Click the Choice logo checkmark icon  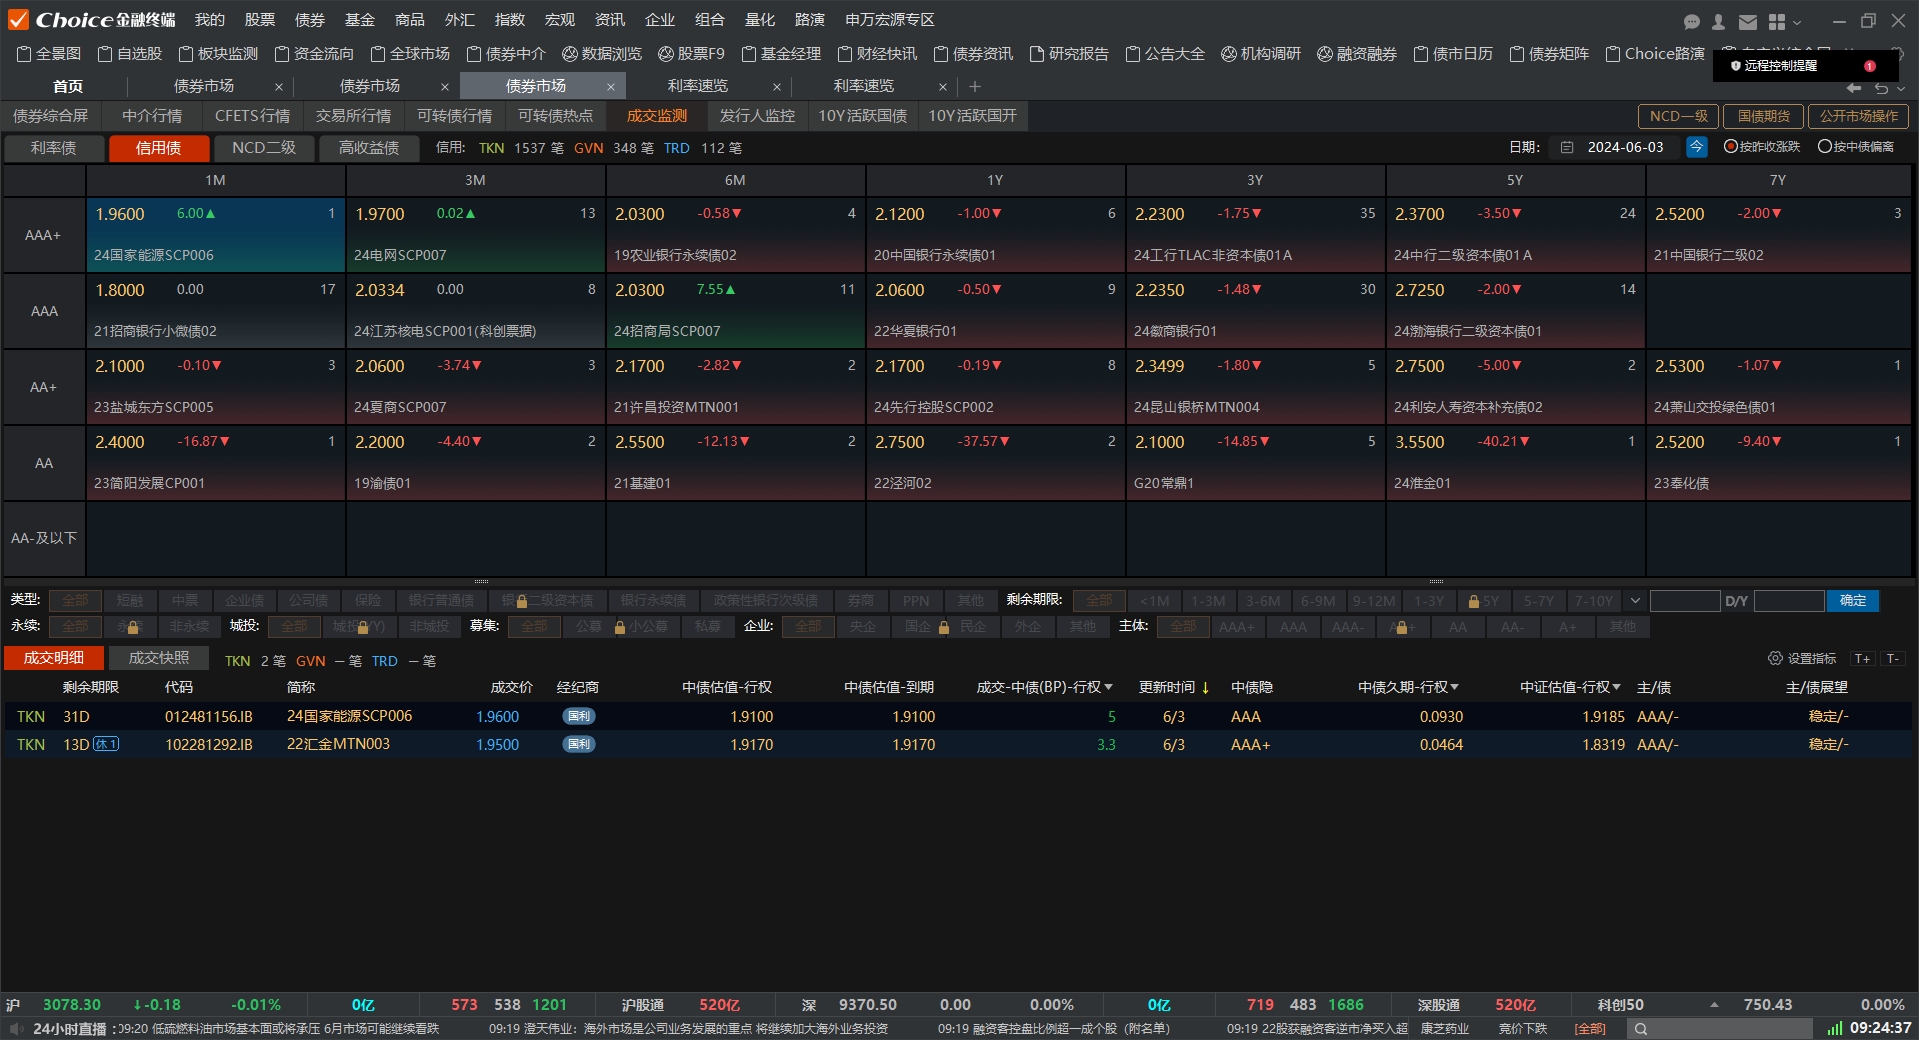pyautogui.click(x=18, y=20)
